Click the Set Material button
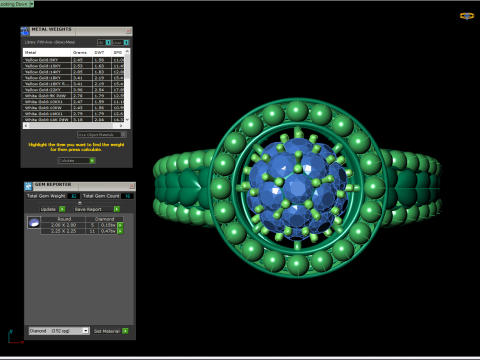480x360 pixels. [107, 331]
